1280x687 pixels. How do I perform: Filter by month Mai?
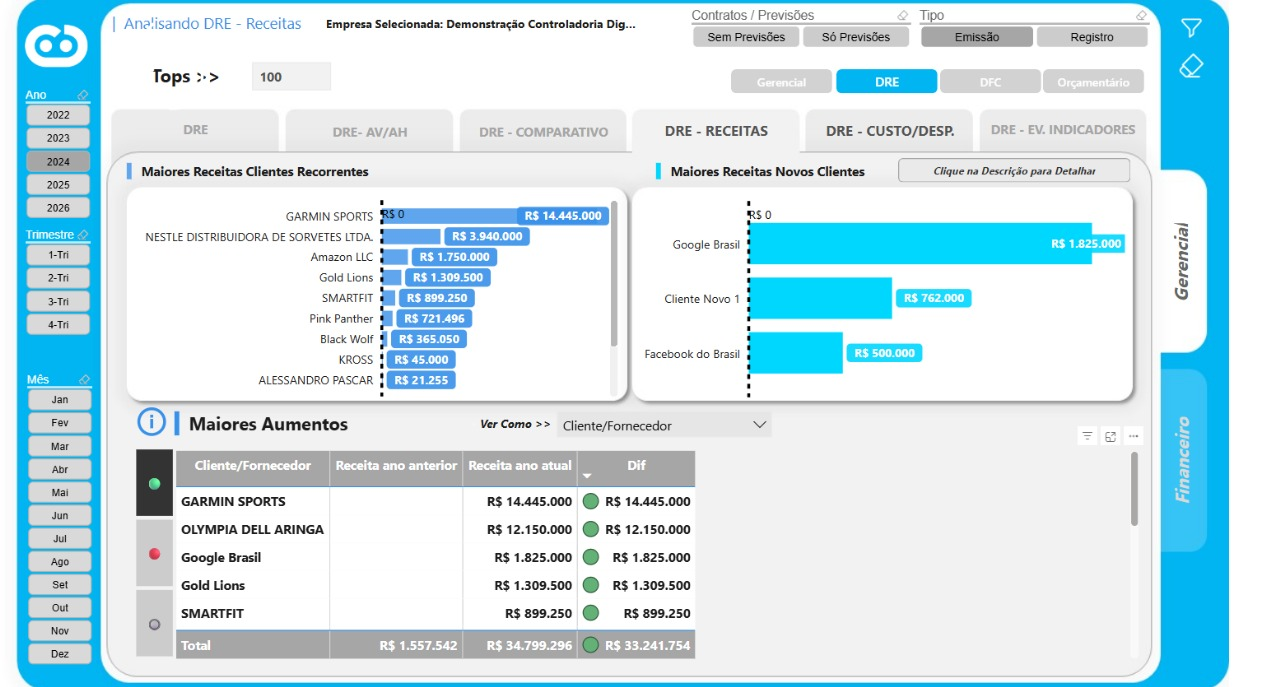coord(60,492)
